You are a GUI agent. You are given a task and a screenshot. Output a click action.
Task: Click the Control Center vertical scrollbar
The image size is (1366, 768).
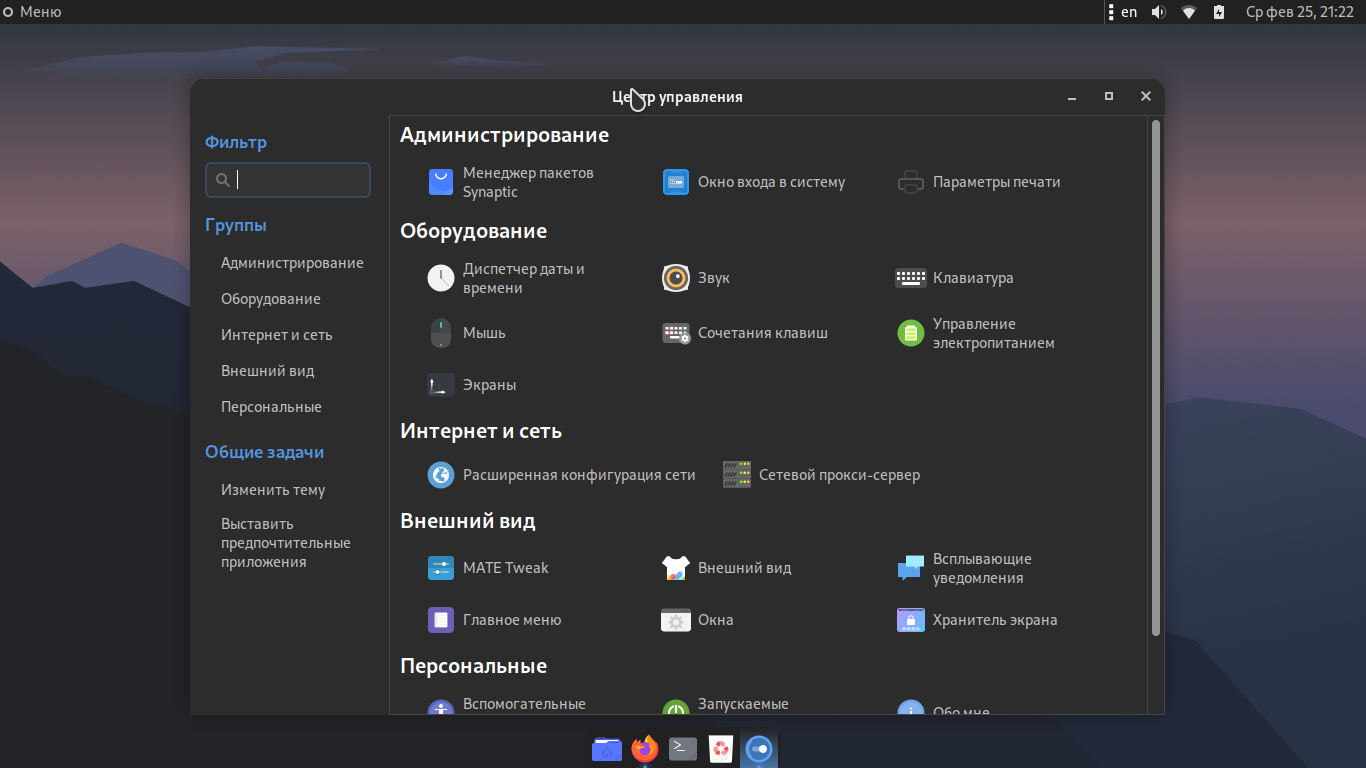pyautogui.click(x=1156, y=378)
